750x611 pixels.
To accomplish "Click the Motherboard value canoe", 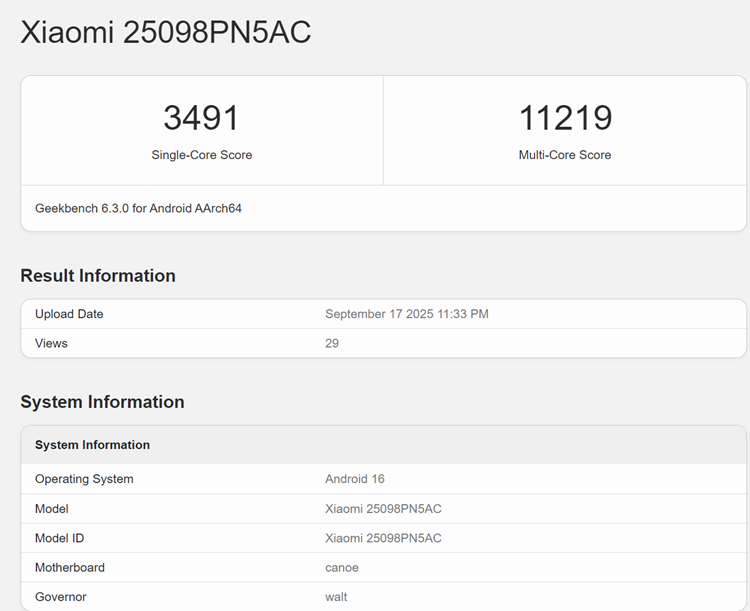I will click(342, 568).
